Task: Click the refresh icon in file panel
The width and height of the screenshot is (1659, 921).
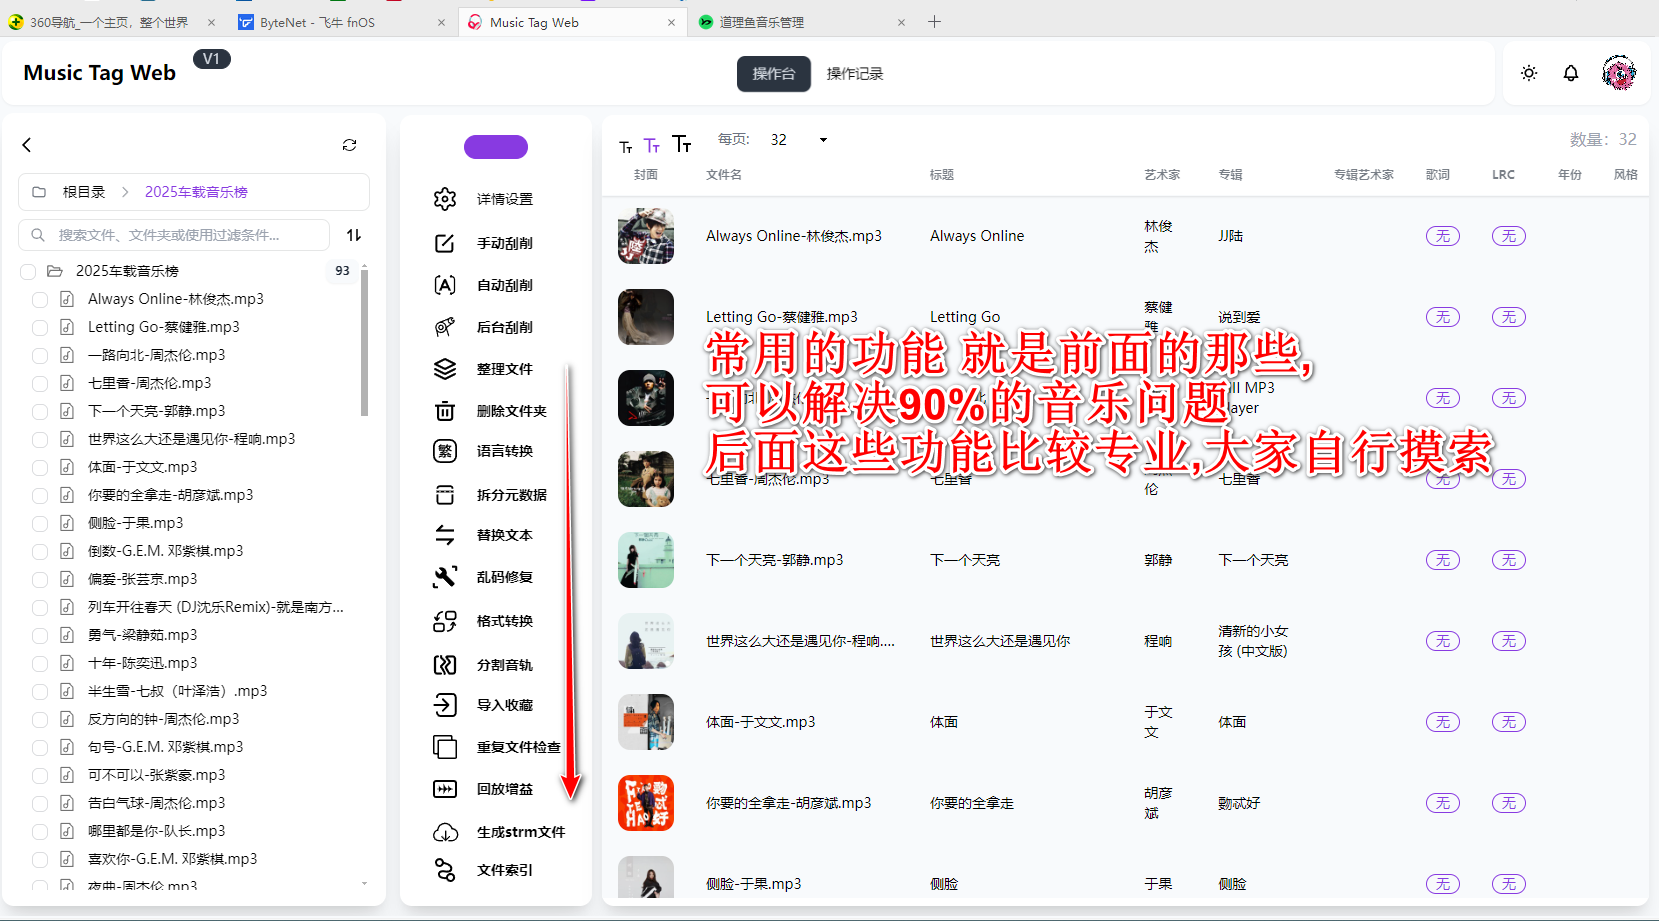Action: pos(349,145)
